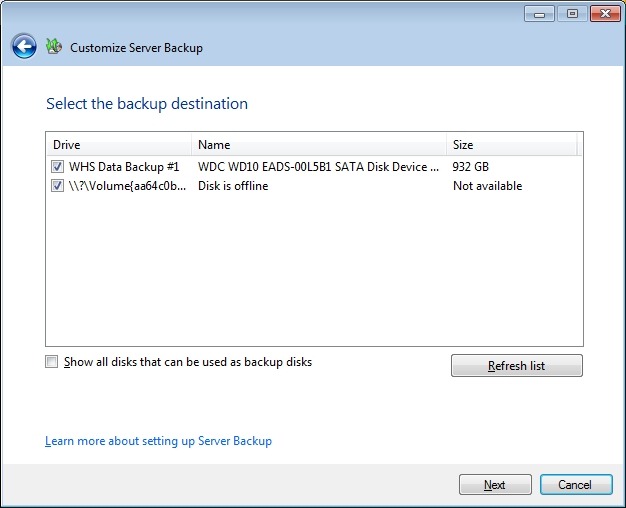Click the Not available size value
Image resolution: width=626 pixels, height=508 pixels.
point(487,186)
